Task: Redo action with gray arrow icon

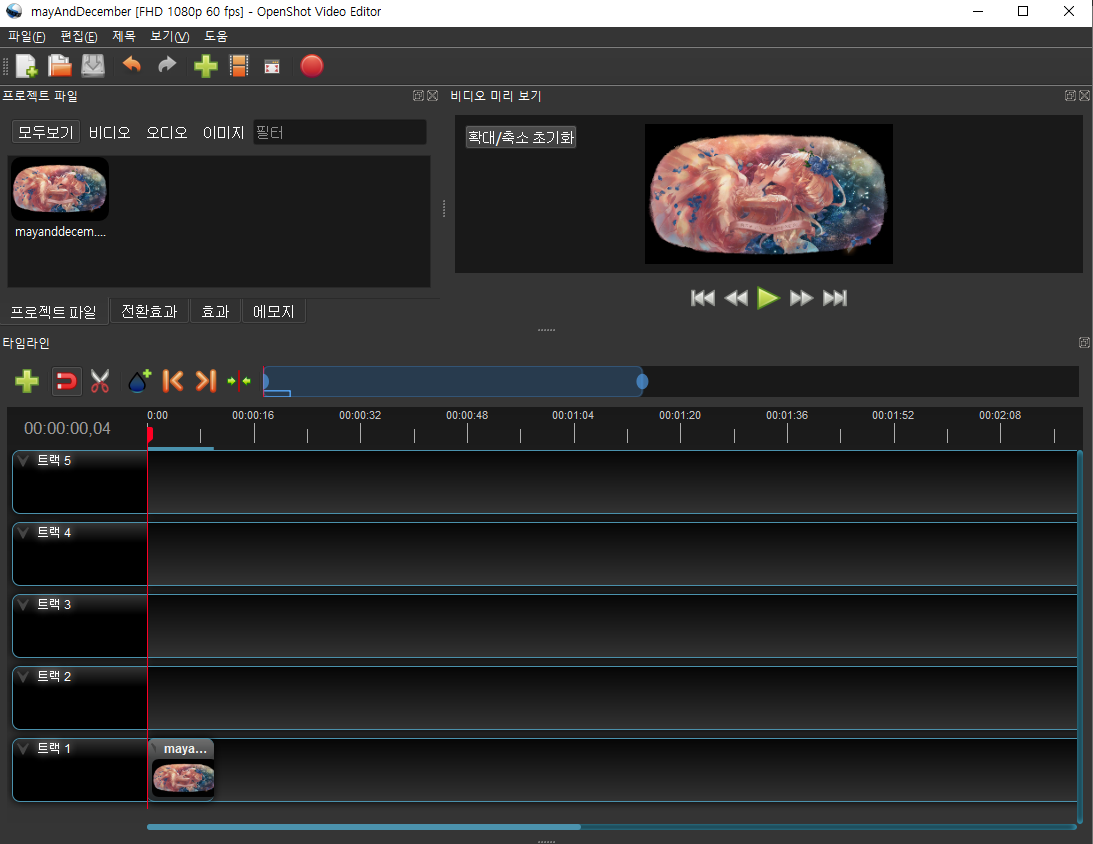Action: pos(167,66)
